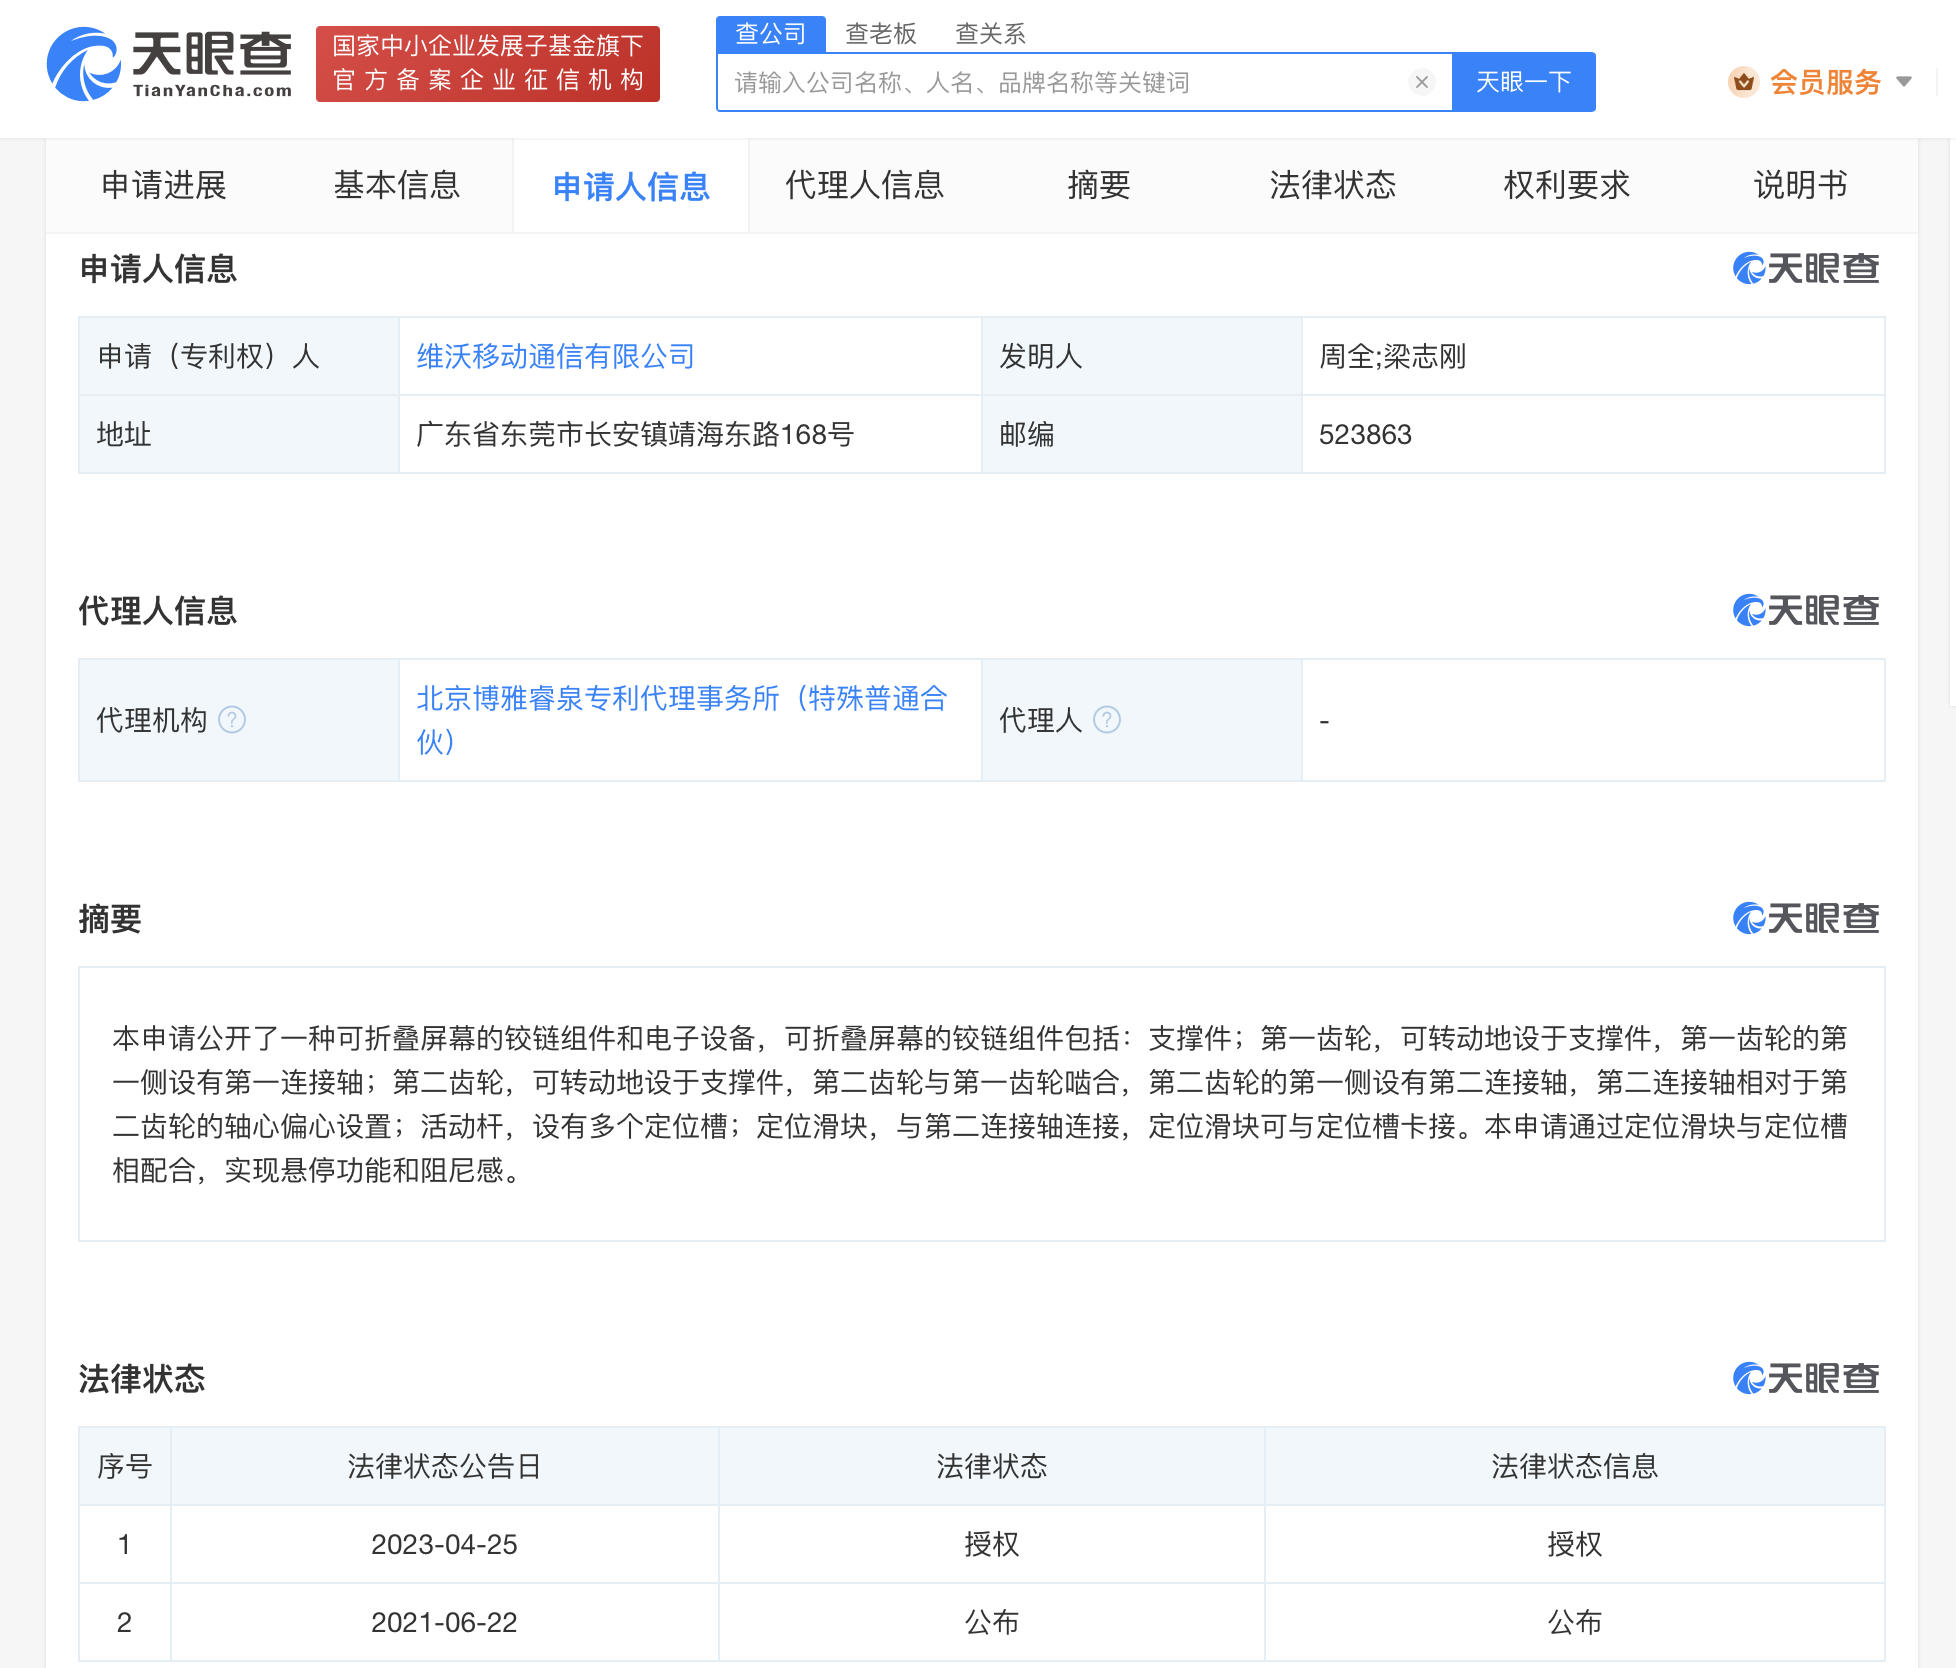Click the date 2023-04-25 in legal status table

[x=444, y=1544]
